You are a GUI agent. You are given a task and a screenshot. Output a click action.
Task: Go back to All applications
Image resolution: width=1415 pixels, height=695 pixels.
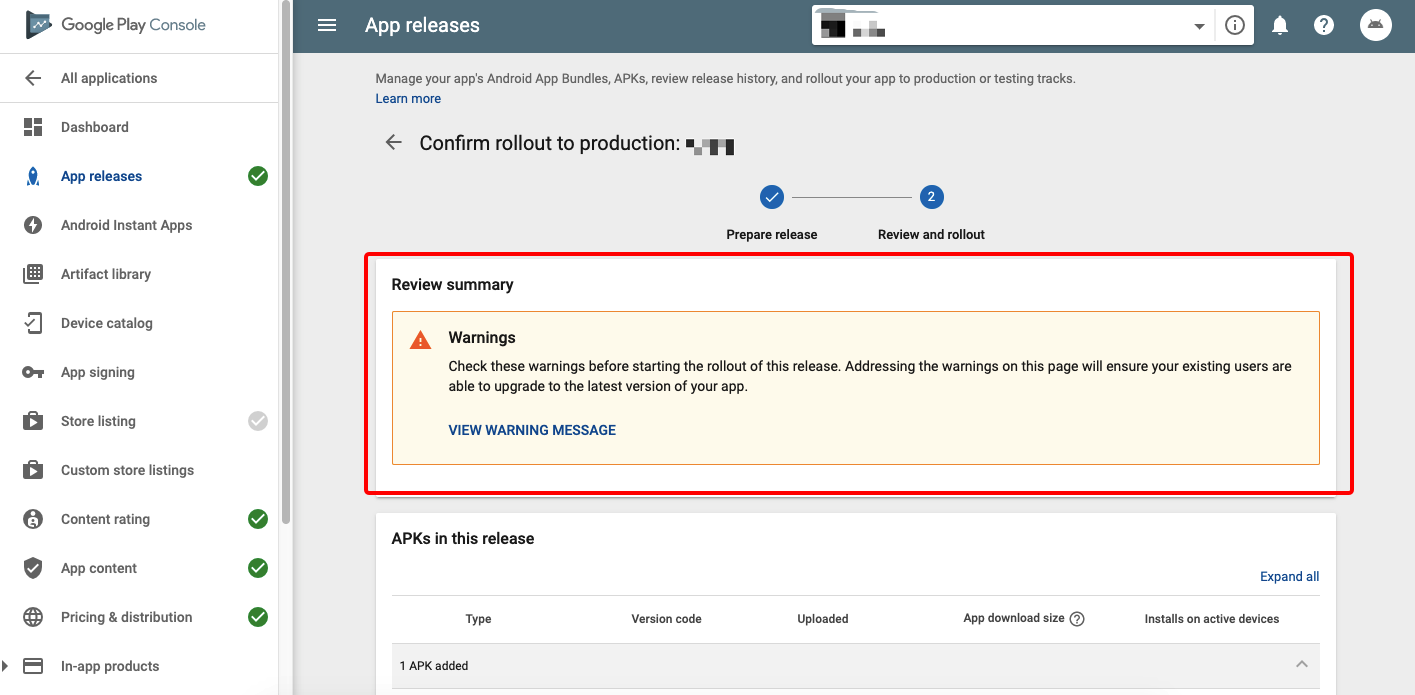108,78
